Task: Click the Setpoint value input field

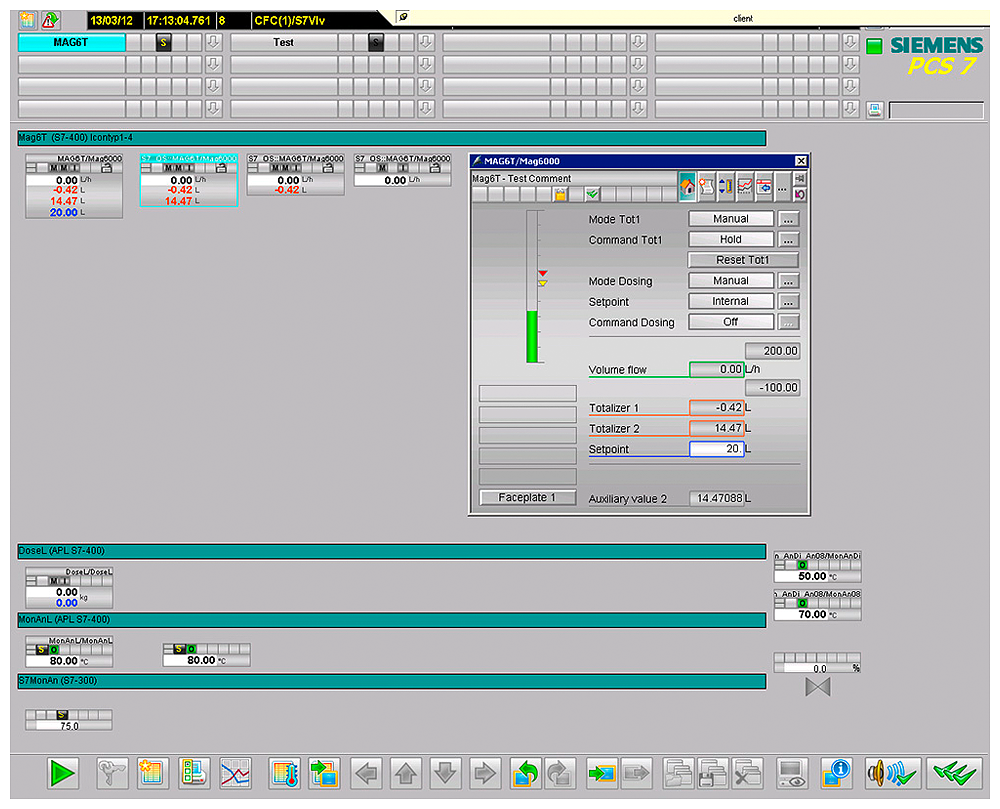Action: coord(716,449)
